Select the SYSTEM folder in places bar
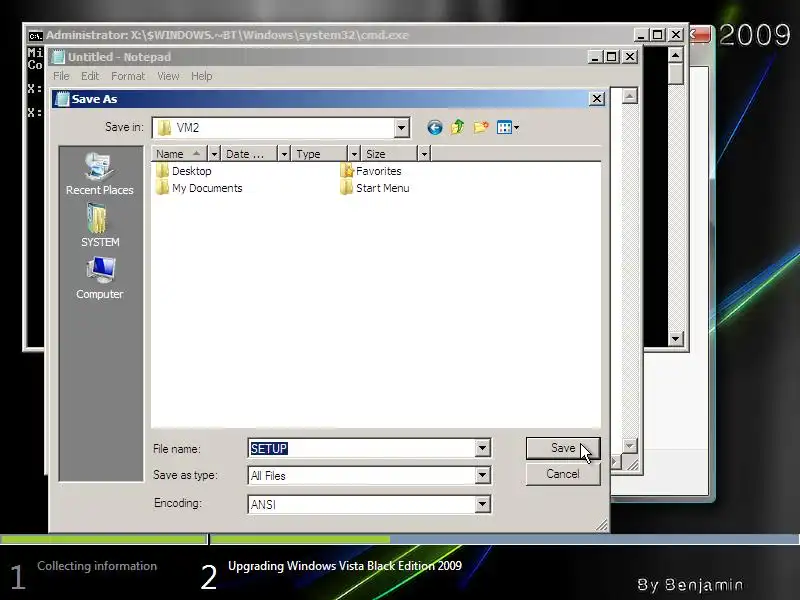 pyautogui.click(x=99, y=225)
